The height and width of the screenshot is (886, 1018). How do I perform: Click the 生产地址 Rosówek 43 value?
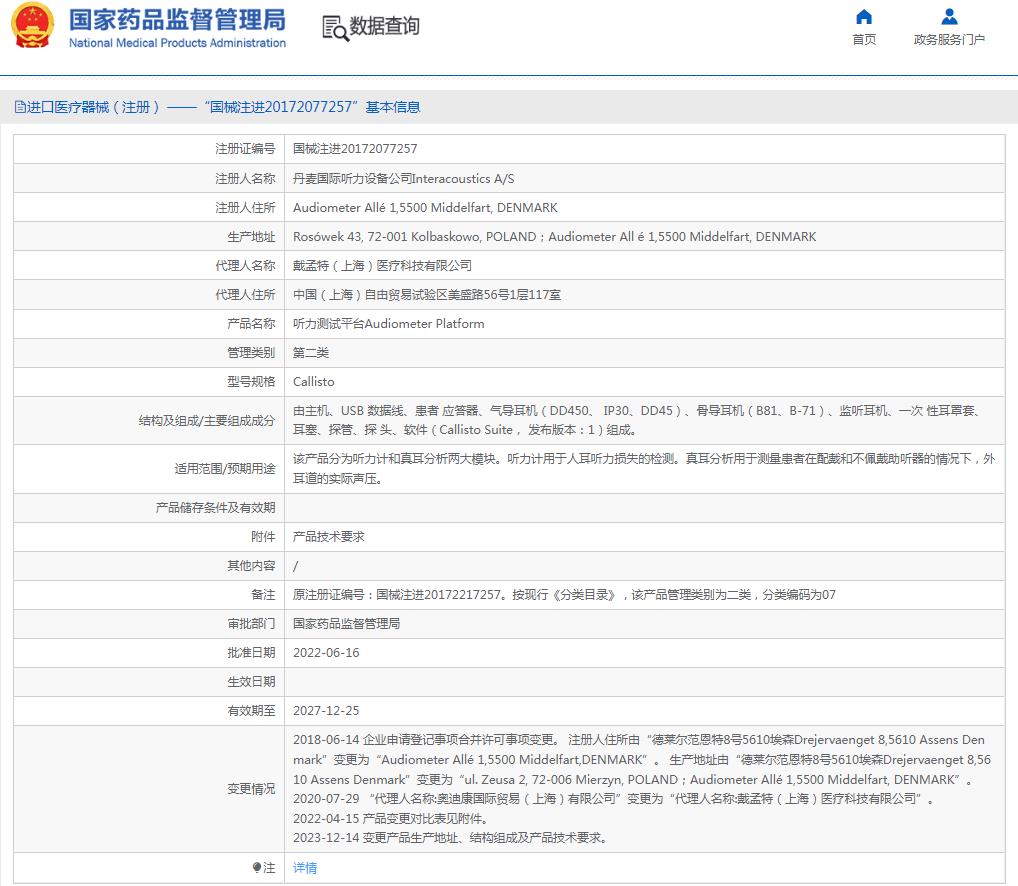(554, 237)
